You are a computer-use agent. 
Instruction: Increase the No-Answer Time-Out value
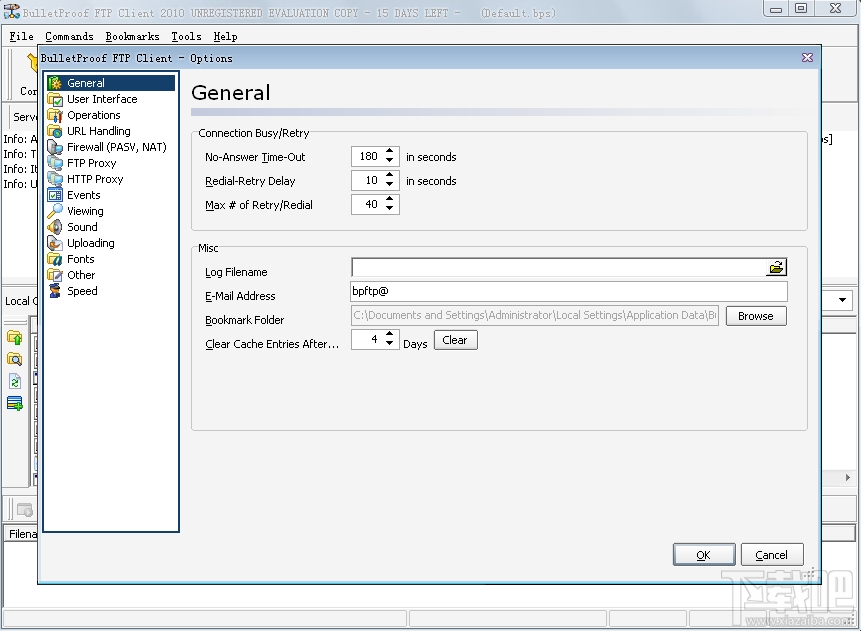[390, 152]
